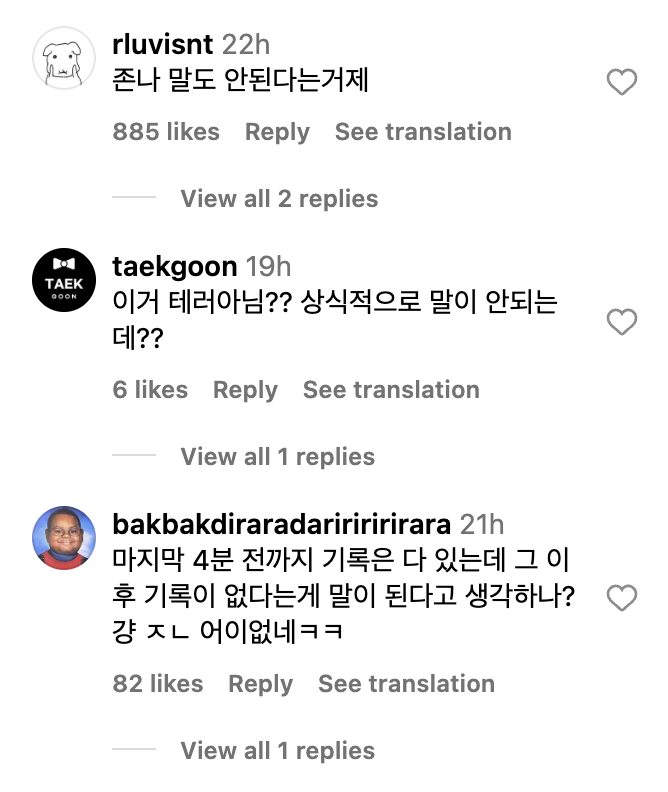Tap the heart on taekgoon's comment
This screenshot has width=668, height=792.
[622, 322]
